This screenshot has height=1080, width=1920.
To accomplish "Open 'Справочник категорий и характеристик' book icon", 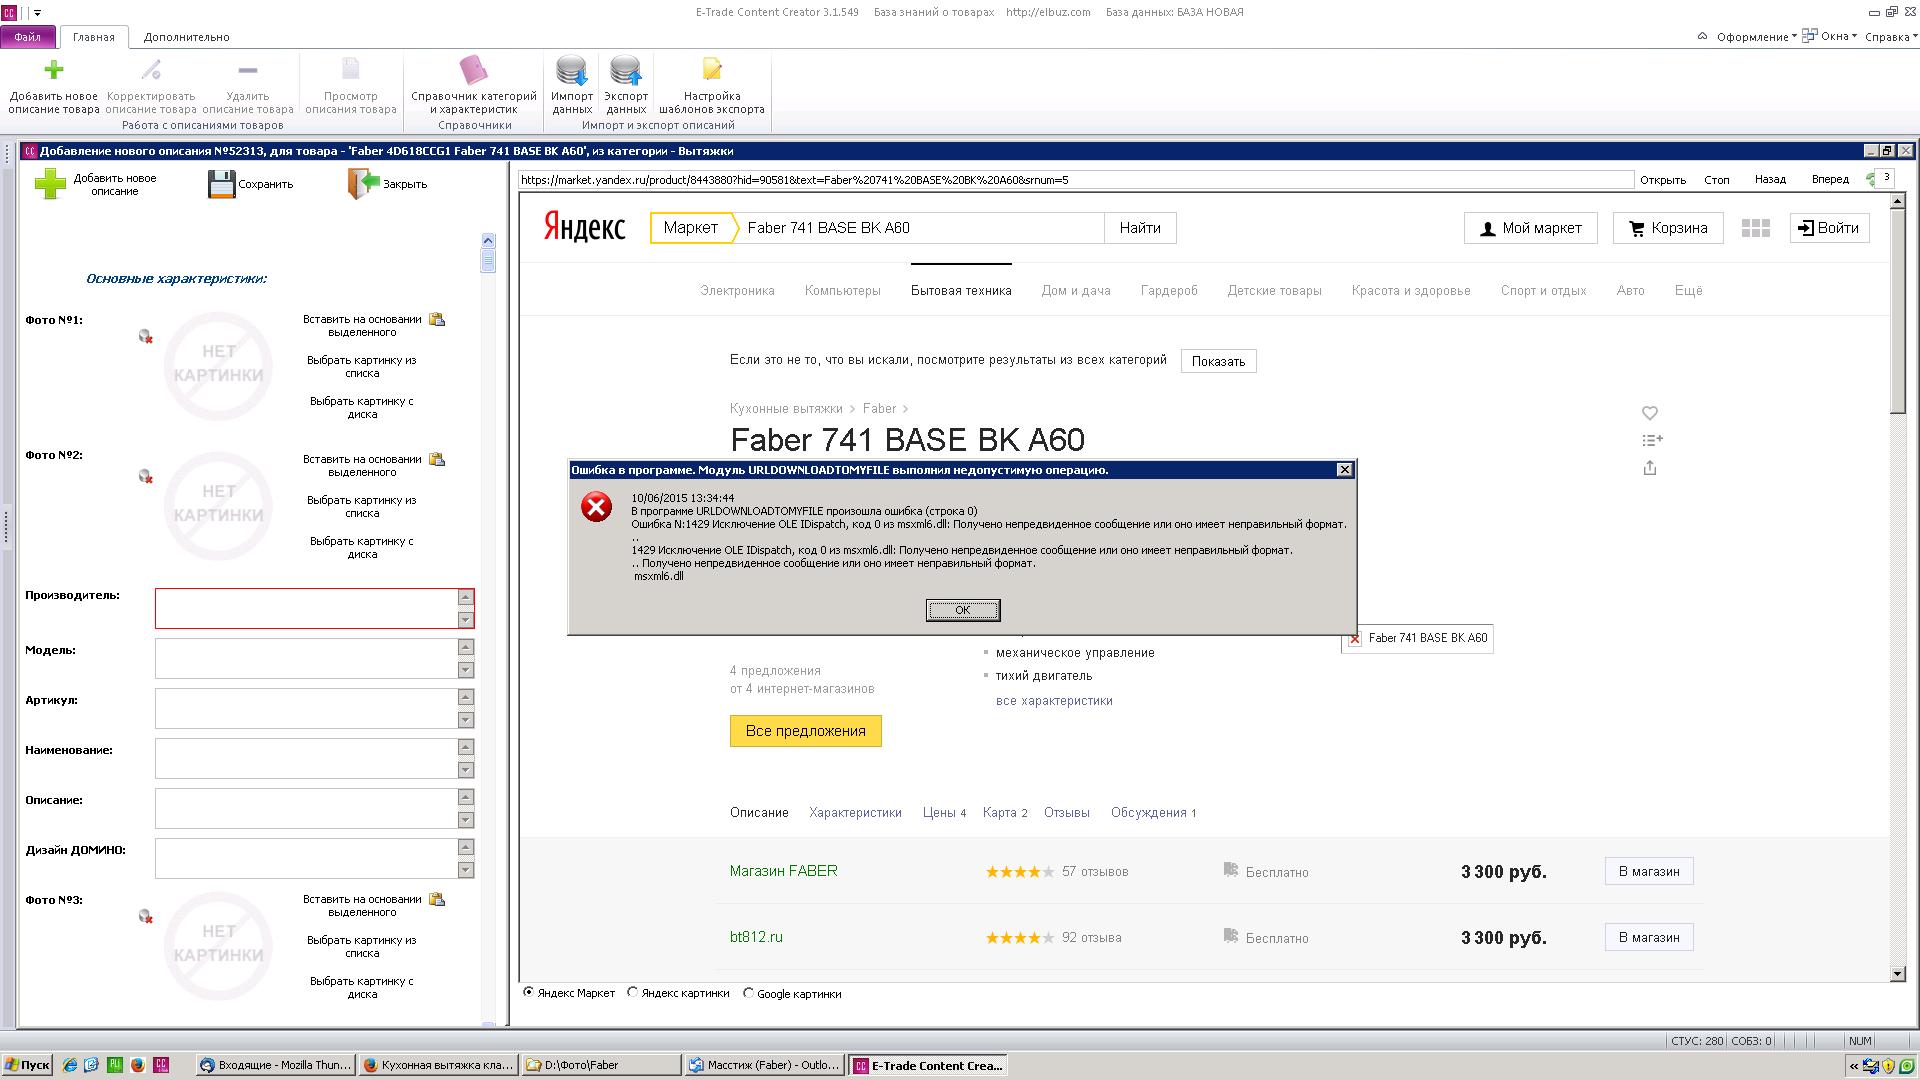I will (x=473, y=69).
